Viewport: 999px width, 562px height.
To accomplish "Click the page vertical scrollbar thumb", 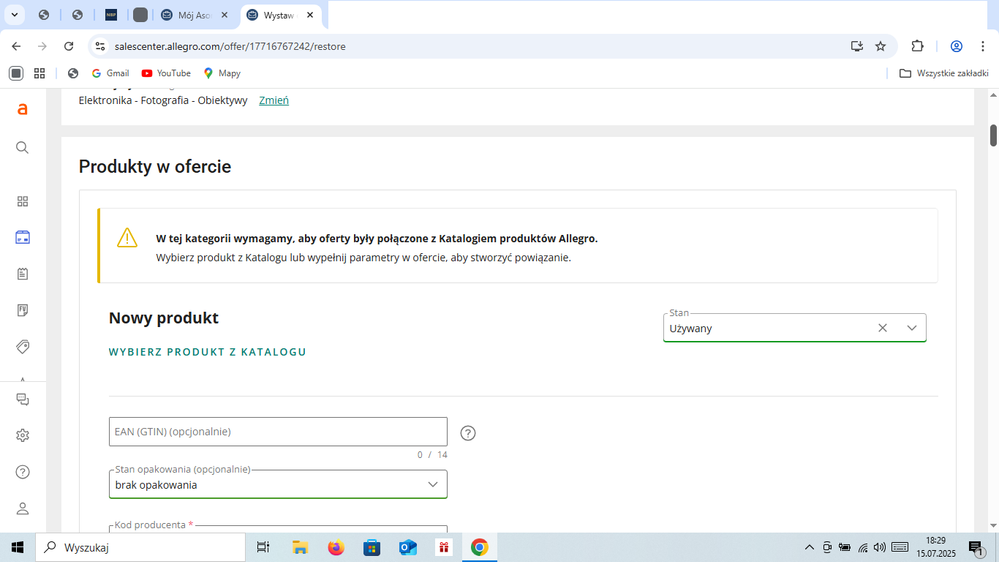I will click(x=993, y=135).
